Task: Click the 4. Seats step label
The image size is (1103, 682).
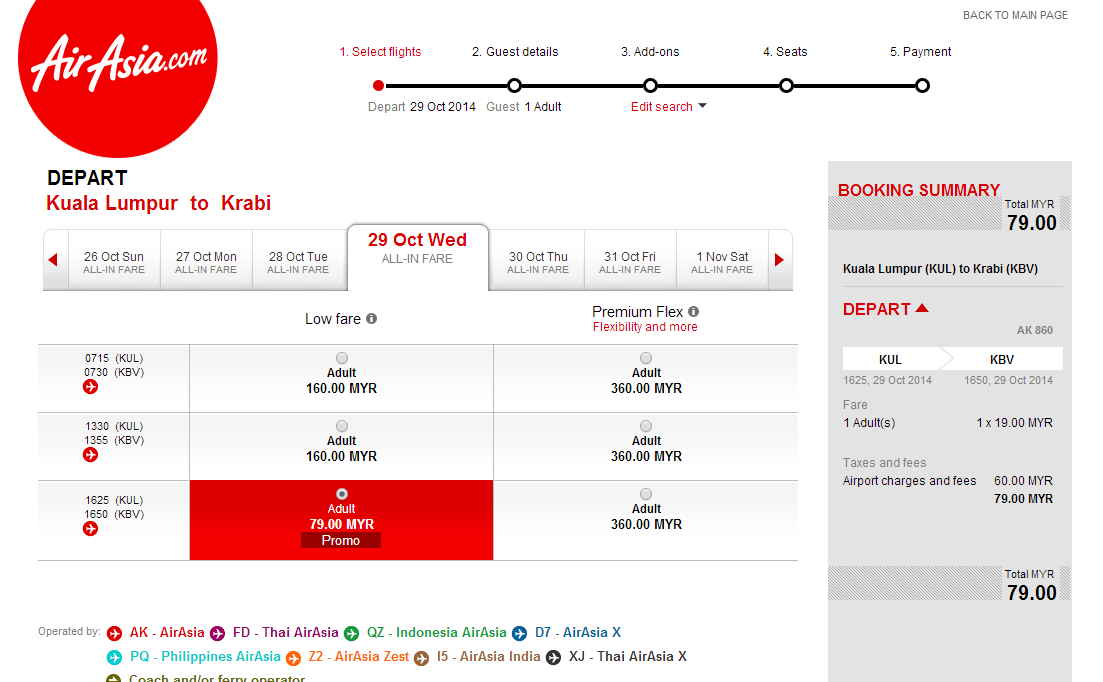Action: point(785,51)
